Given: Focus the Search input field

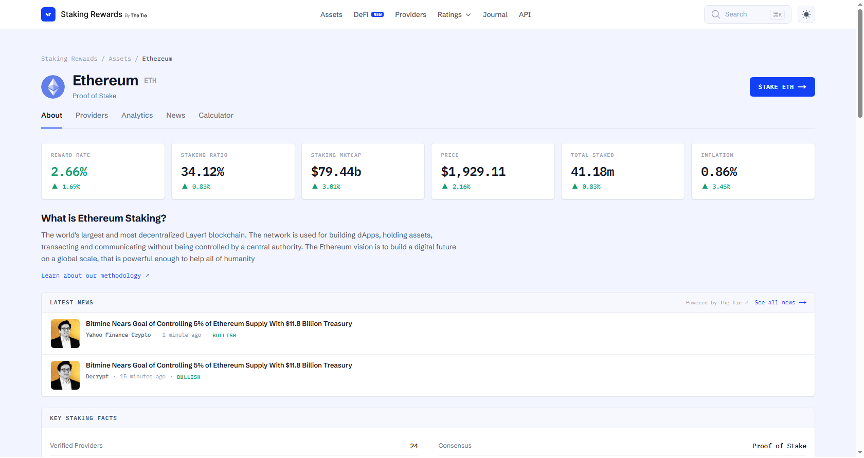Looking at the screenshot, I should point(747,14).
